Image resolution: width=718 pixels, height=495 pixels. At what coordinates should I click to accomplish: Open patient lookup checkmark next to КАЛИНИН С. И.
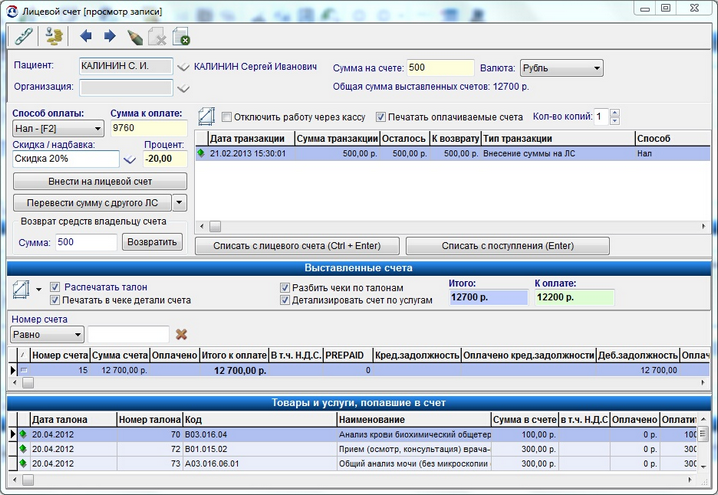(x=183, y=67)
